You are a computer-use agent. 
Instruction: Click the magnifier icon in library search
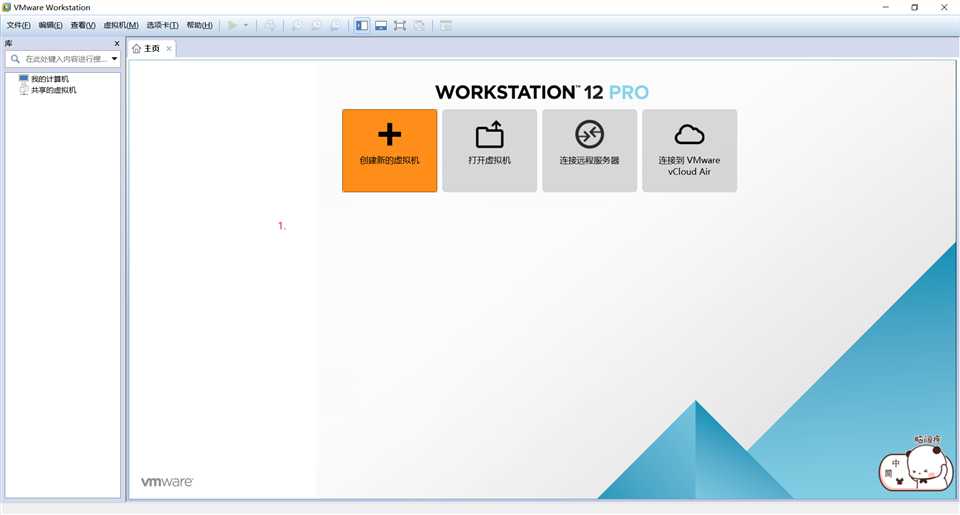15,59
